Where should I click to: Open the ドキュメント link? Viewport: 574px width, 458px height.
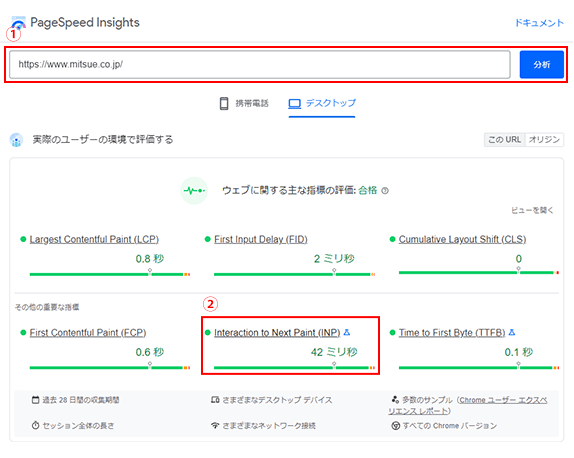539,23
